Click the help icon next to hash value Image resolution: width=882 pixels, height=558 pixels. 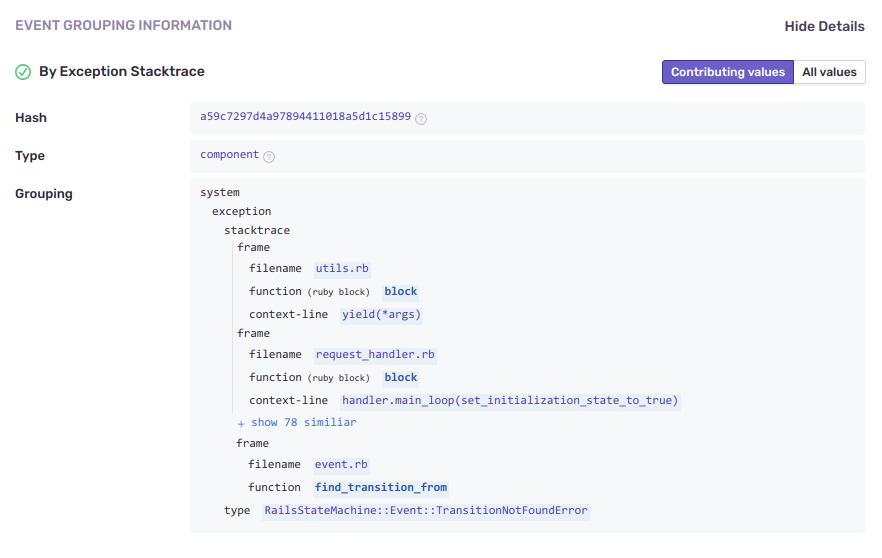point(421,118)
